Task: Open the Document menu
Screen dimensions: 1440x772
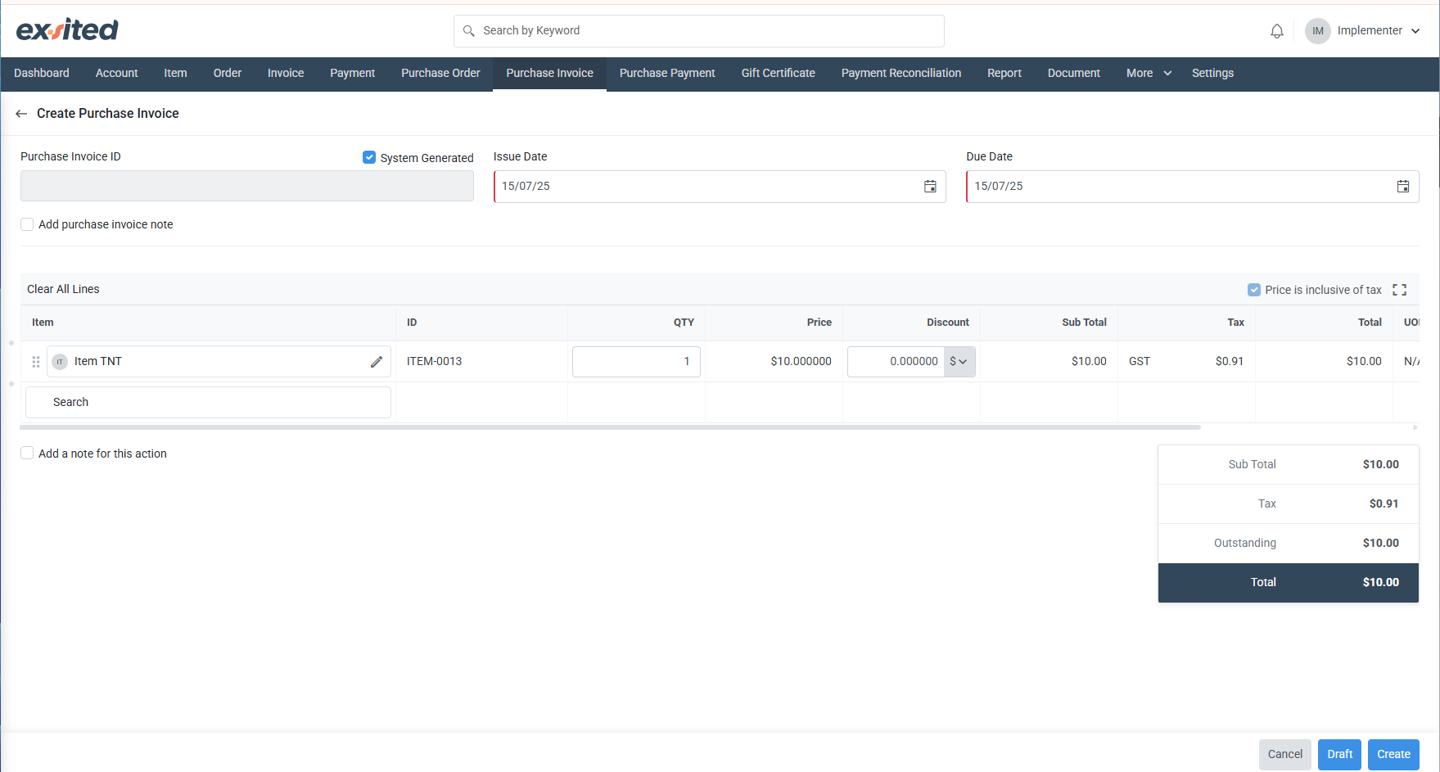Action: (x=1074, y=73)
